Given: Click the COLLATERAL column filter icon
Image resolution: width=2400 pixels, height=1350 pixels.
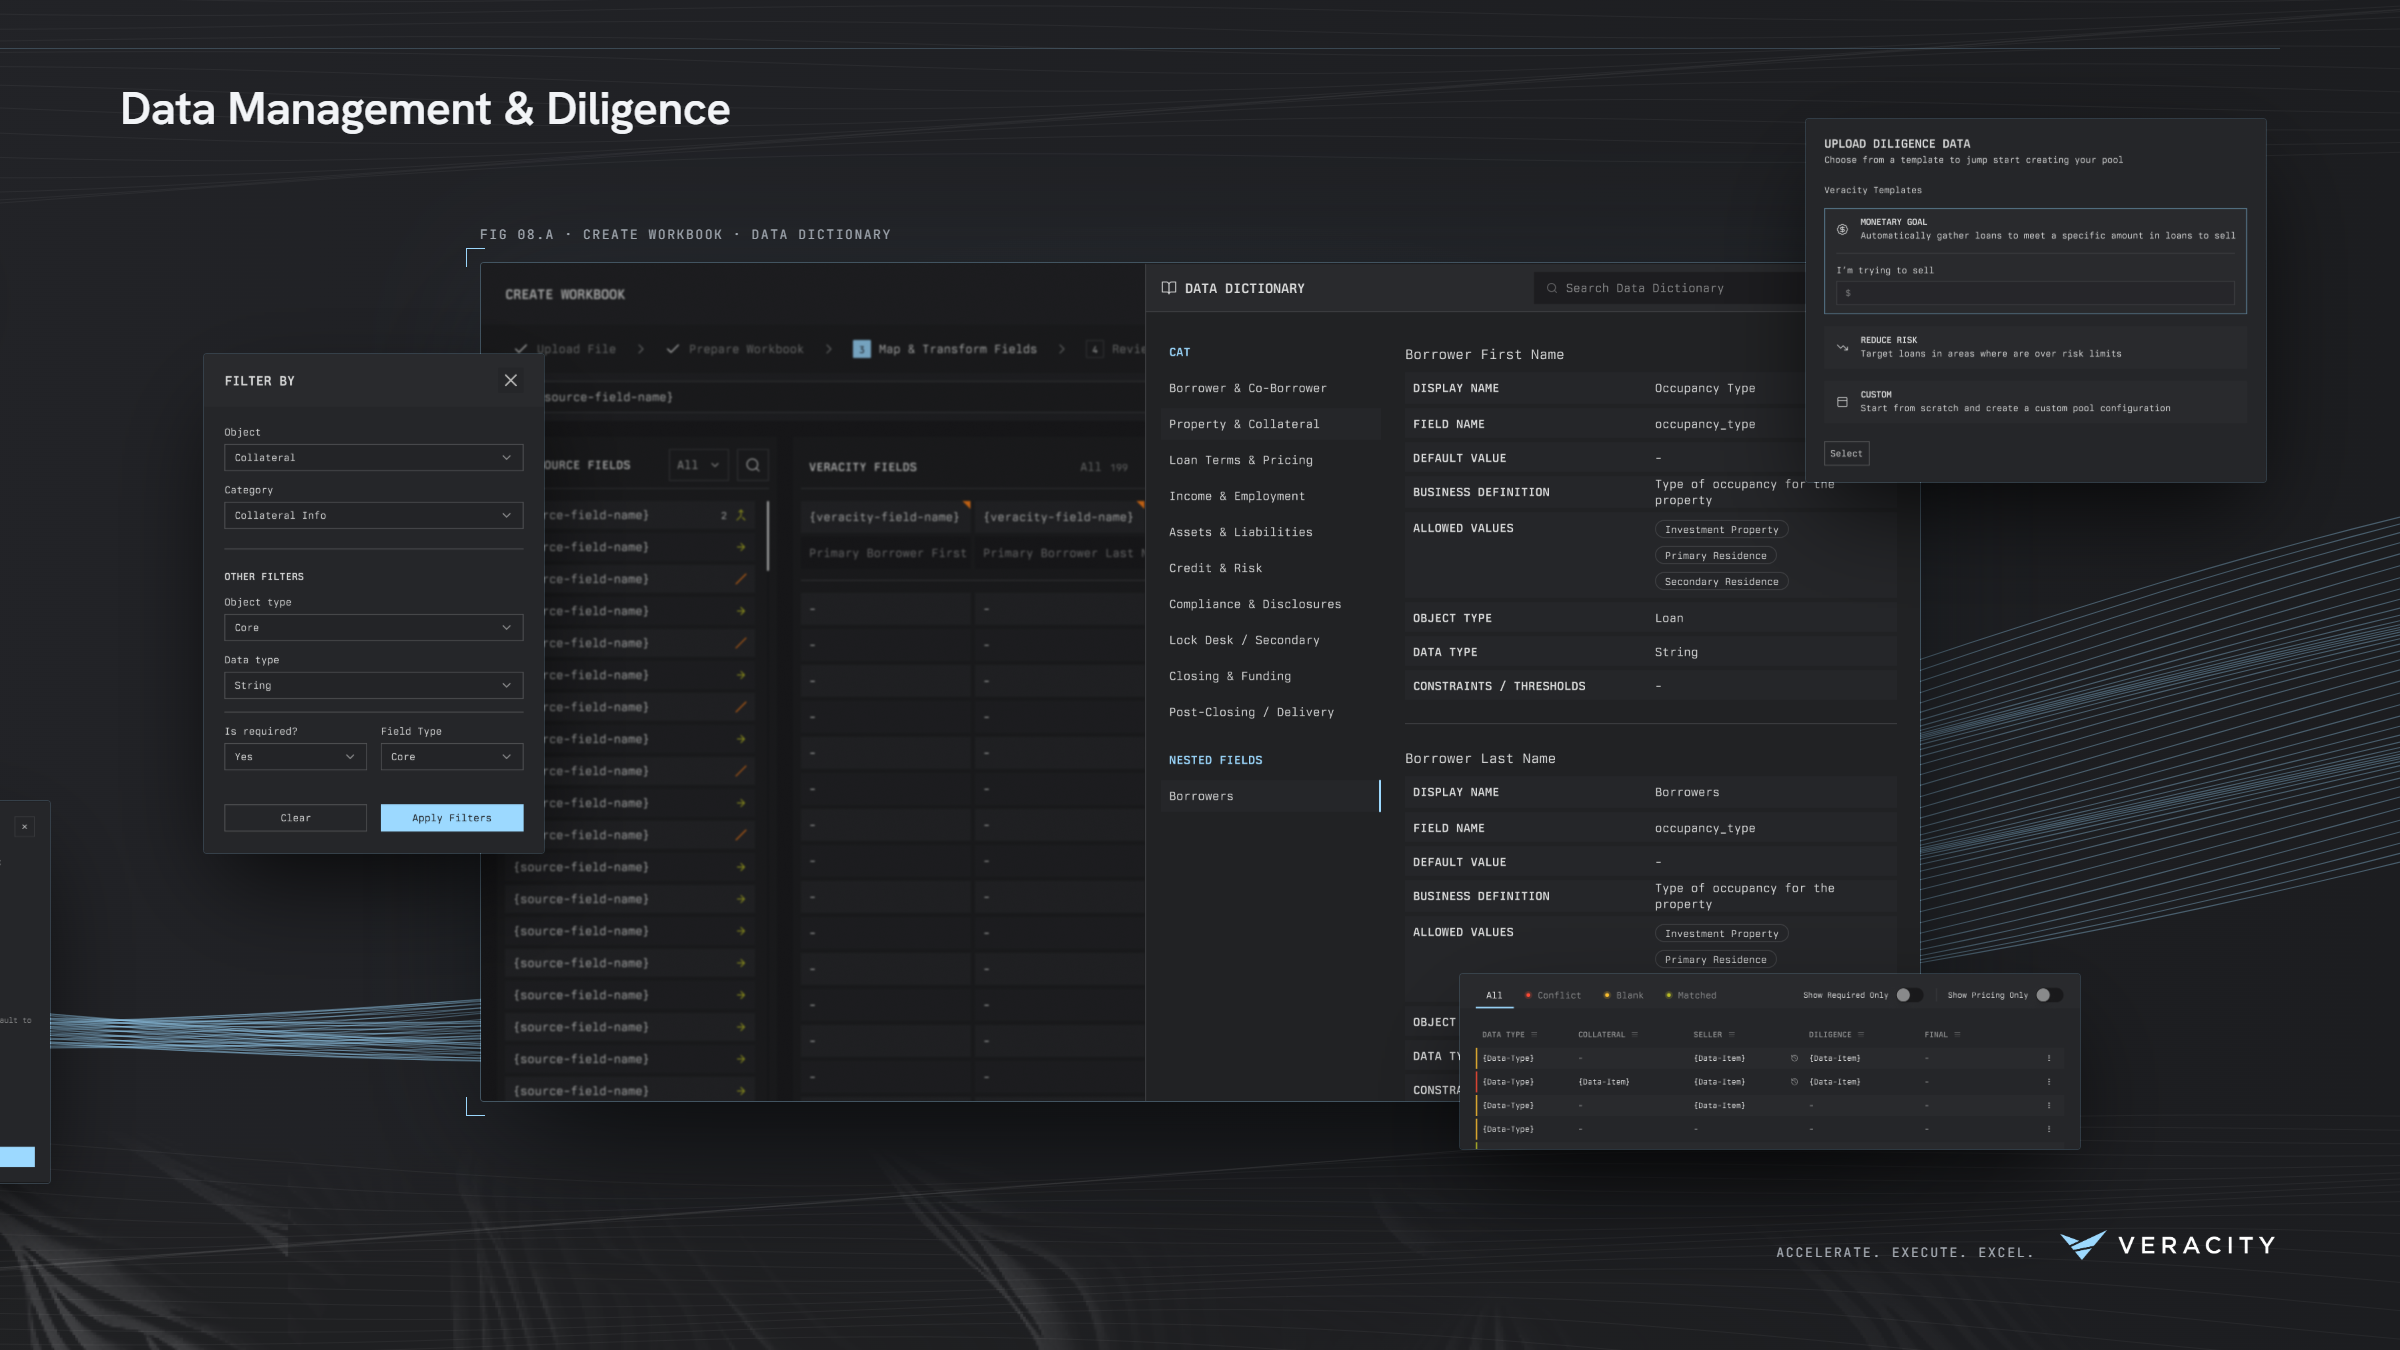Looking at the screenshot, I should pyautogui.click(x=1635, y=1034).
